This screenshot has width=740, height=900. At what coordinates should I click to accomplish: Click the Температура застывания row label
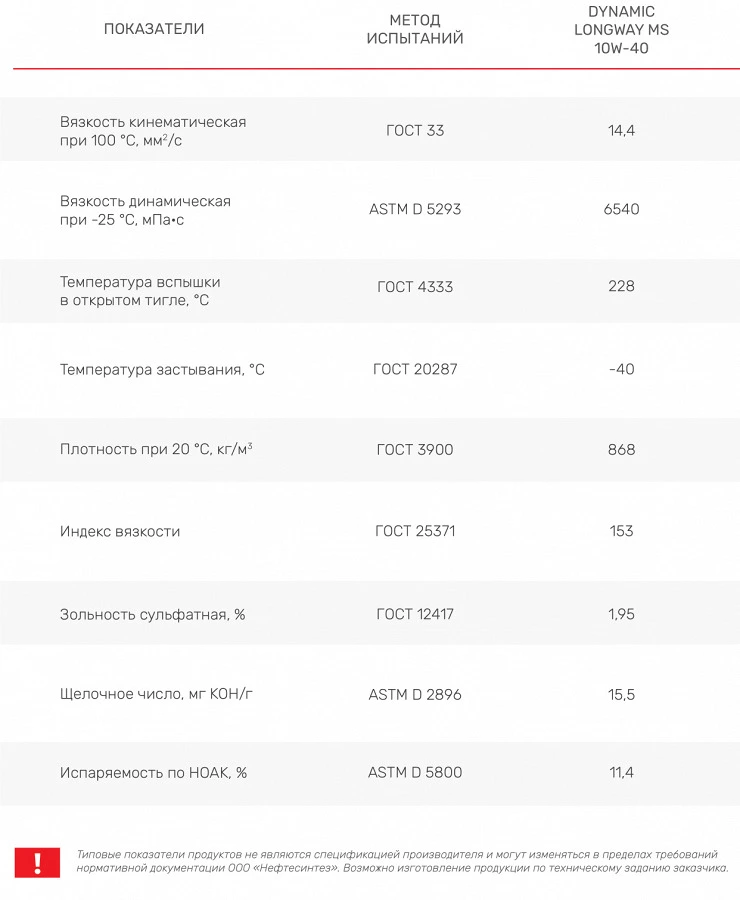(162, 369)
